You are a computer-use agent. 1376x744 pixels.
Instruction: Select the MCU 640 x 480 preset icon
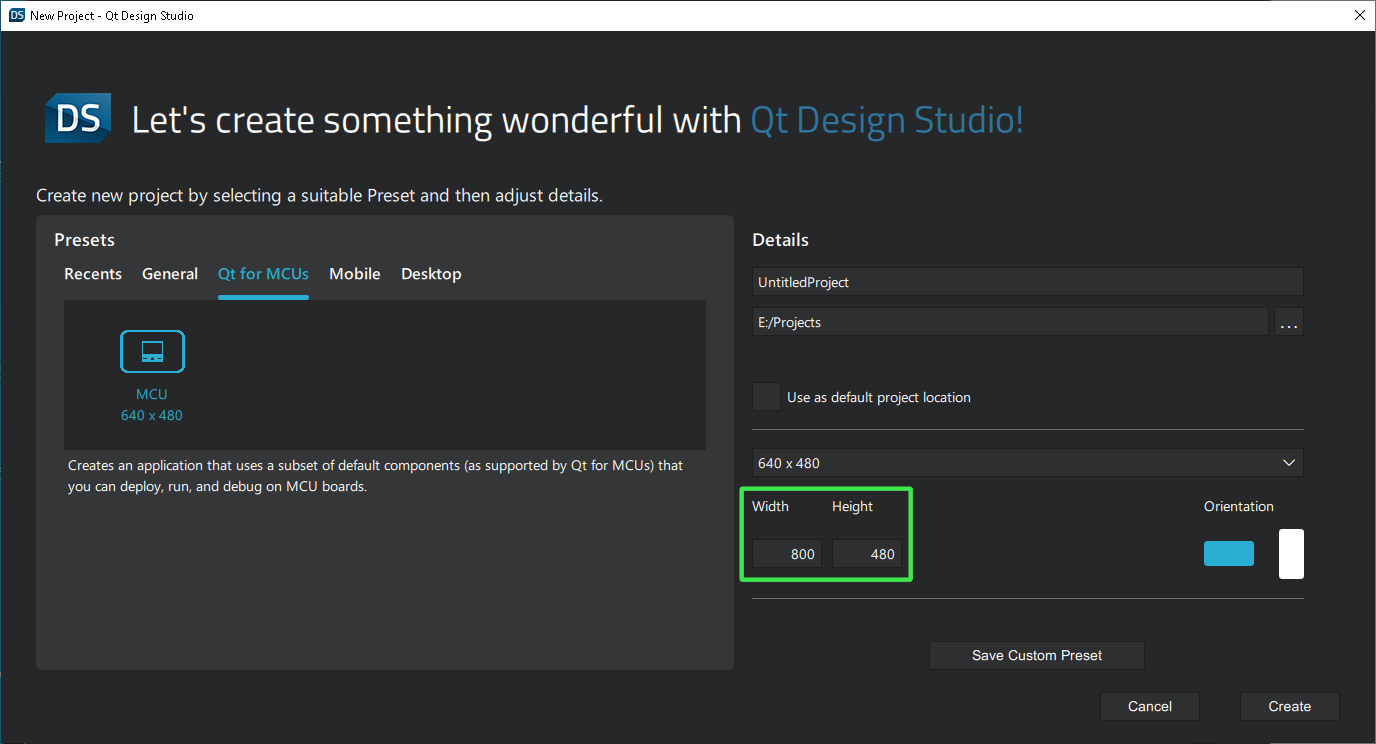(152, 351)
